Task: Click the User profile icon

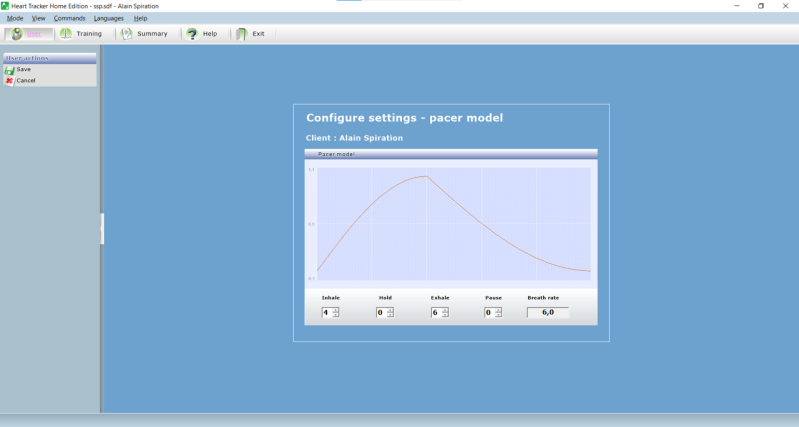Action: [x=17, y=34]
